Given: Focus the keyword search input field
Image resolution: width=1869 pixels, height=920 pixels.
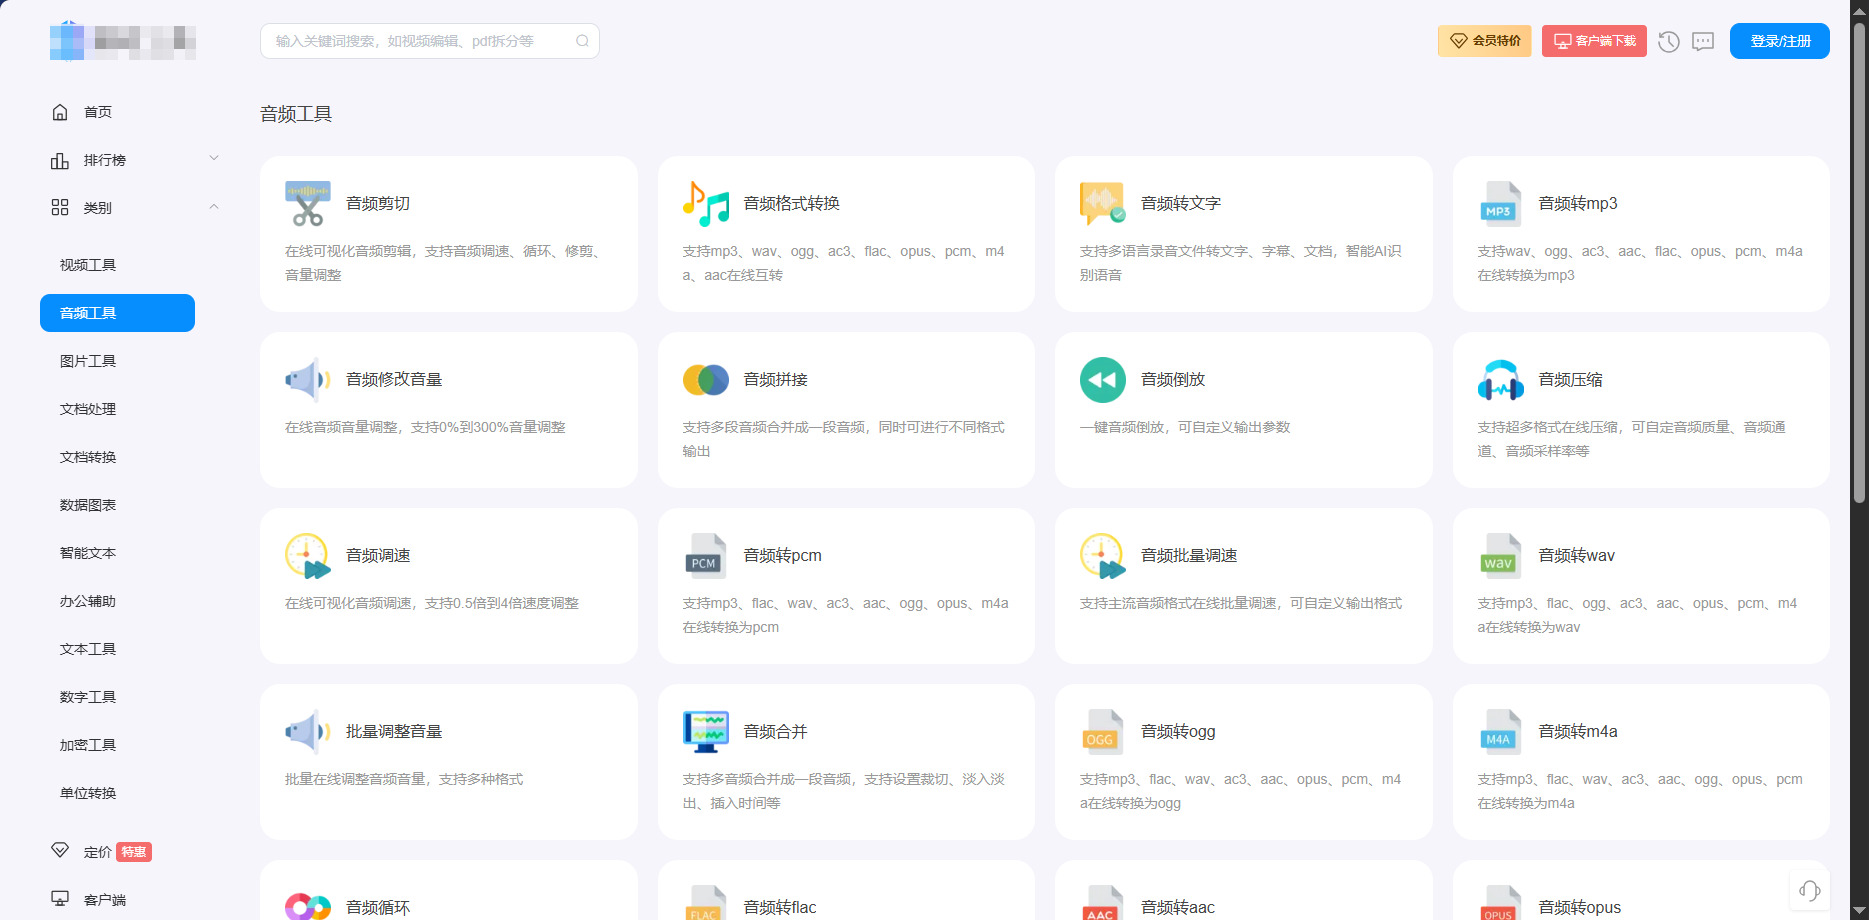Looking at the screenshot, I should tap(430, 41).
